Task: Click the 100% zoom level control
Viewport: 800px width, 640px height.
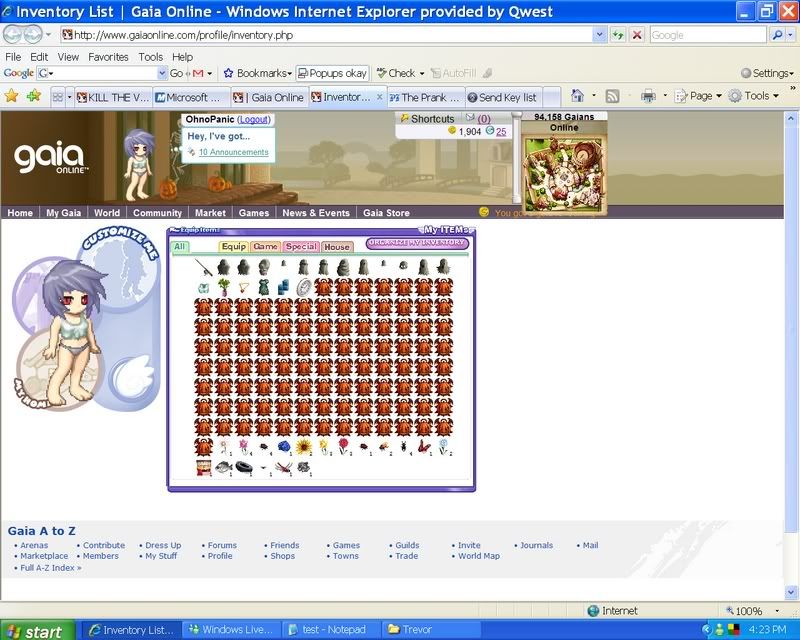Action: pos(753,610)
